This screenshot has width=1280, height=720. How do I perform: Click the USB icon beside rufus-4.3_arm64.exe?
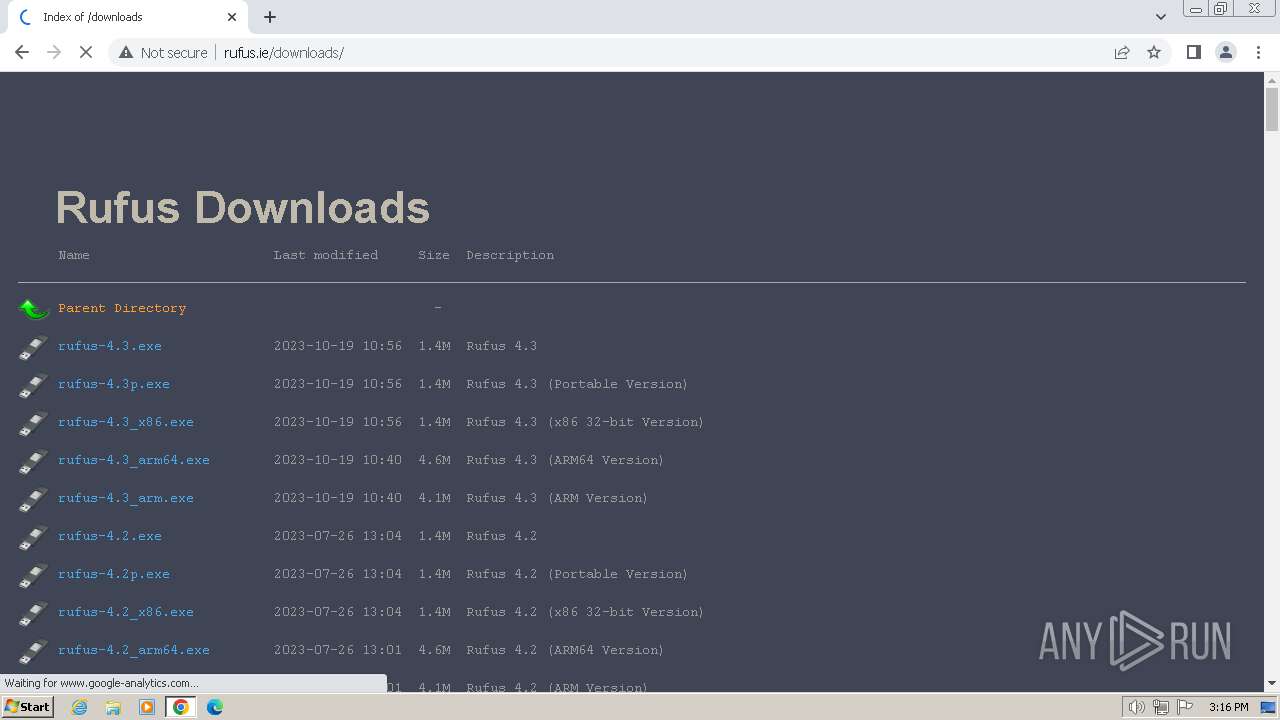click(x=33, y=461)
